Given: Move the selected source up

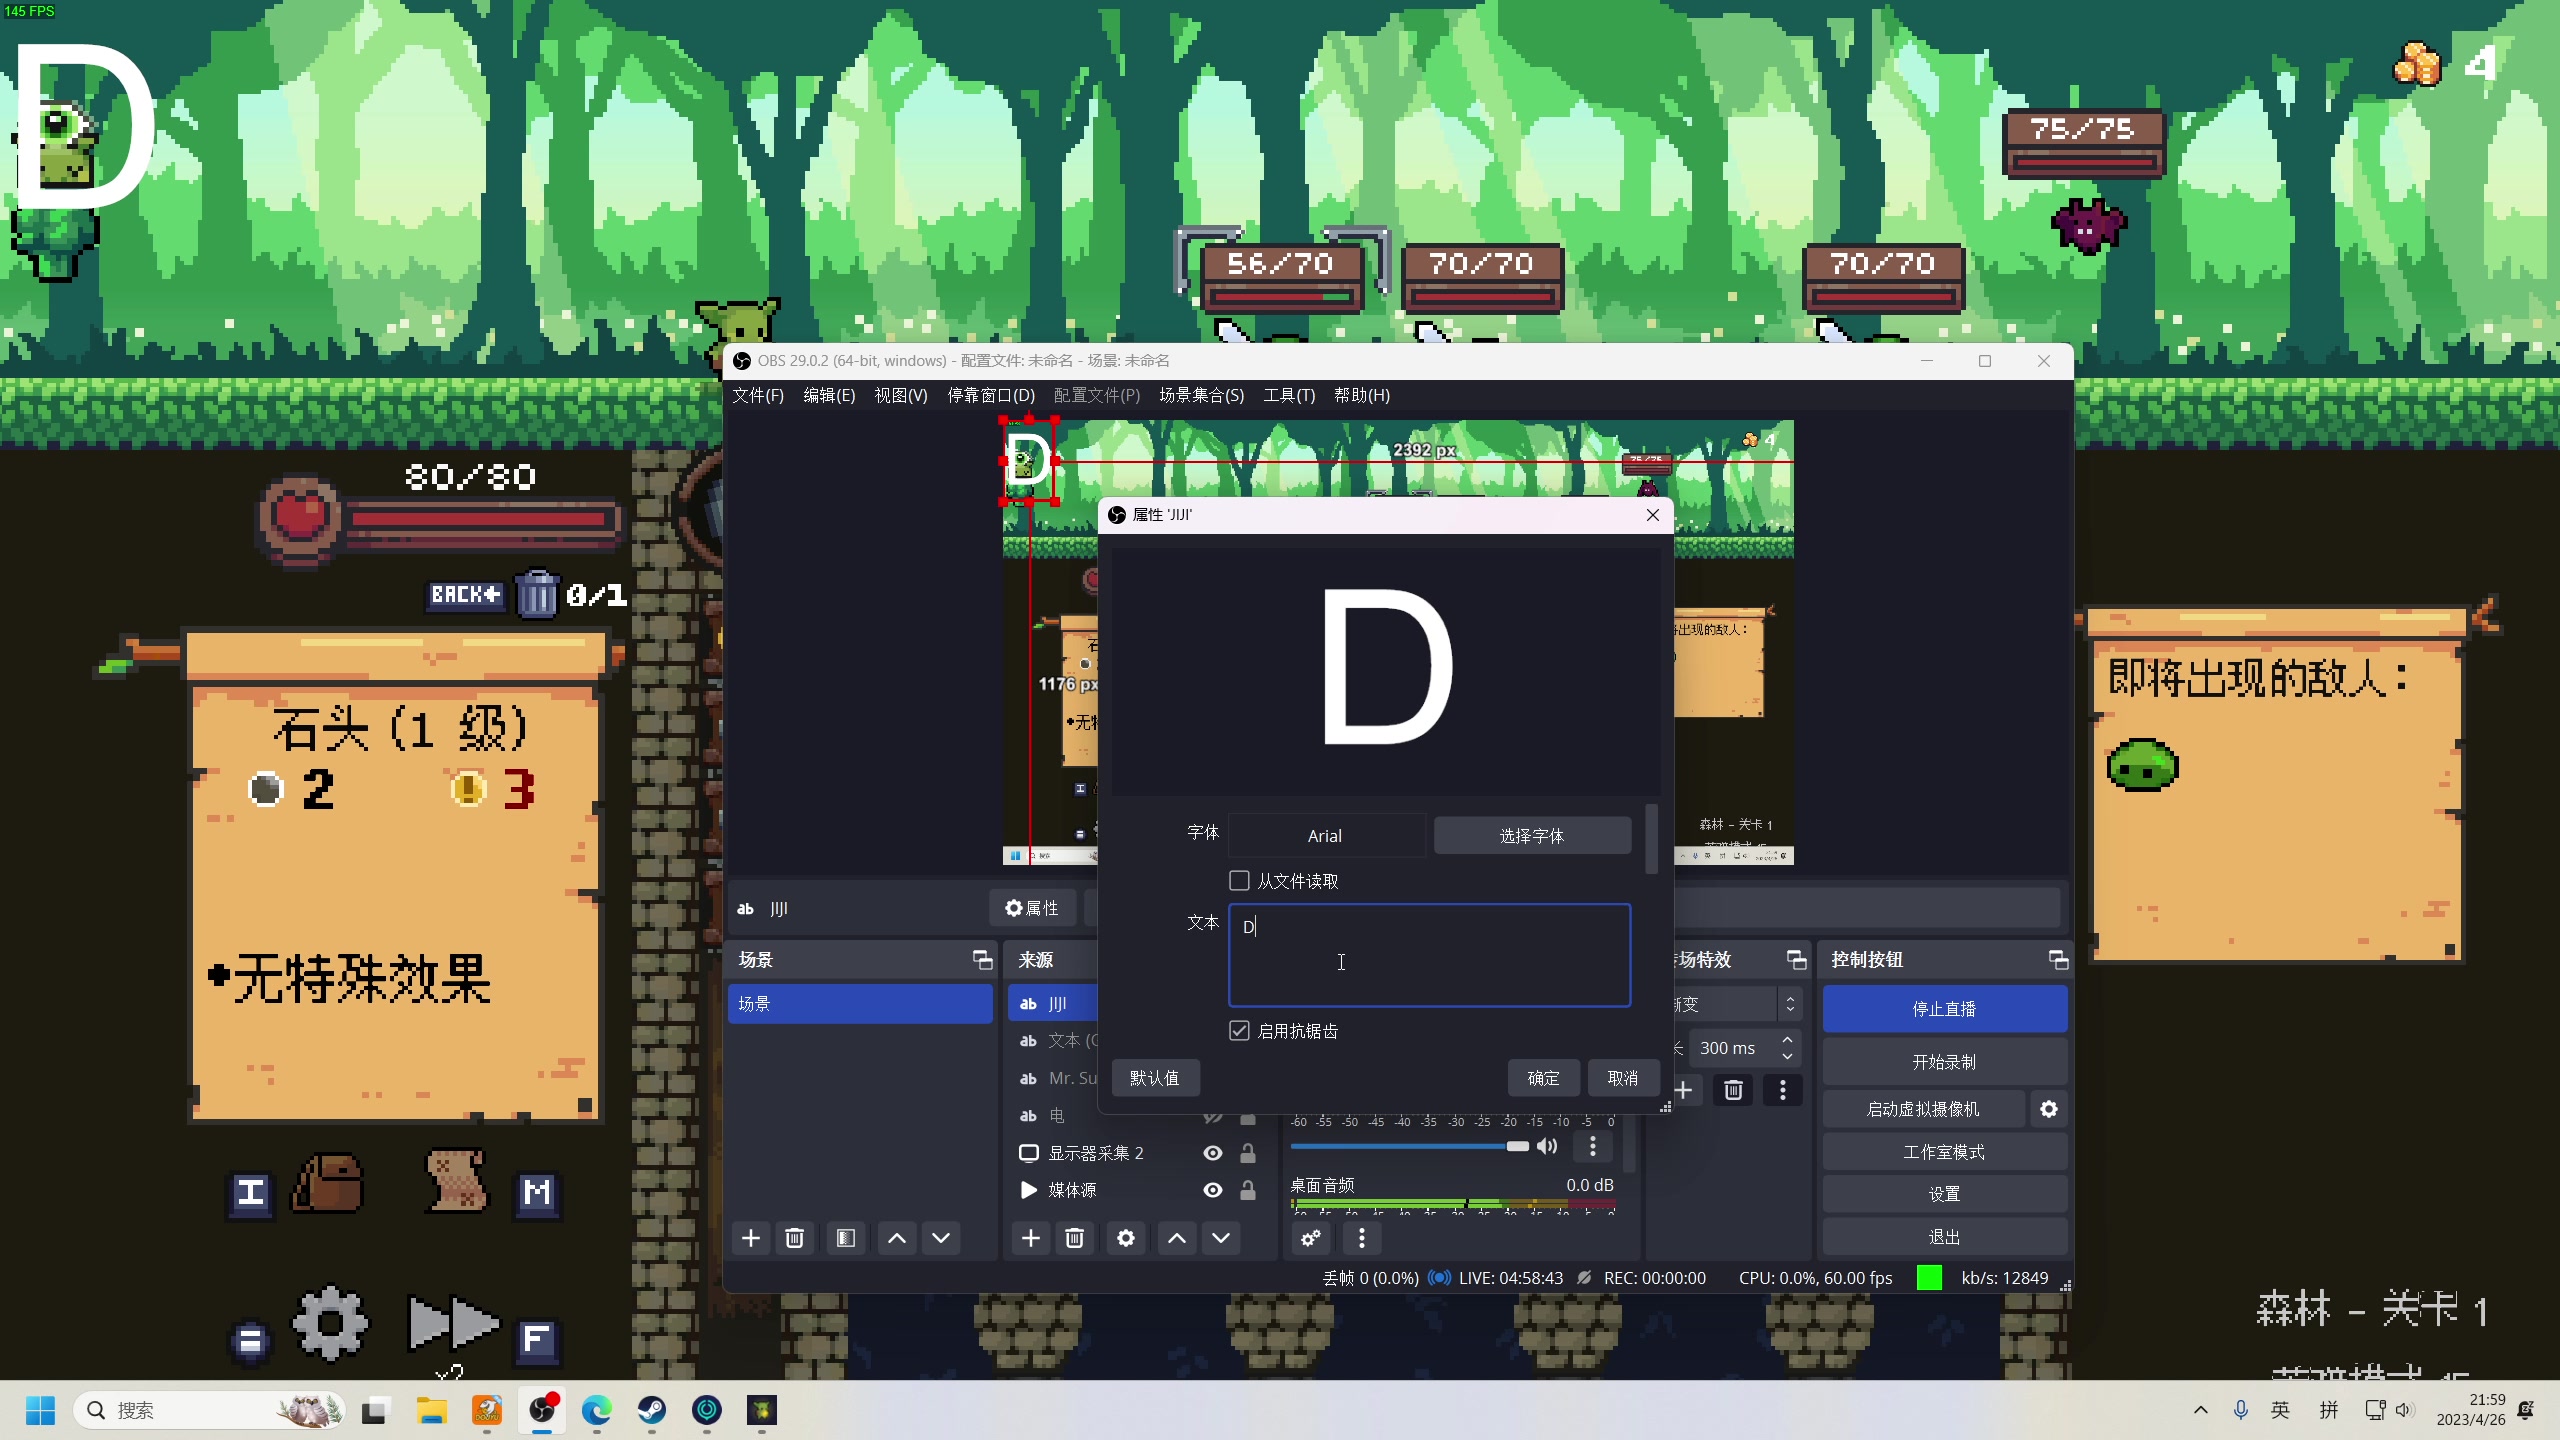Looking at the screenshot, I should click(x=1177, y=1238).
